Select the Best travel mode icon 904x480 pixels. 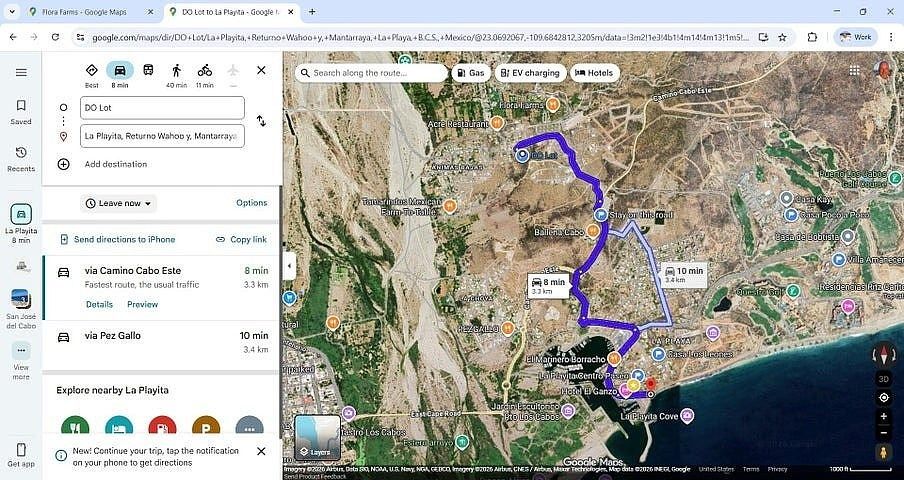[92, 70]
